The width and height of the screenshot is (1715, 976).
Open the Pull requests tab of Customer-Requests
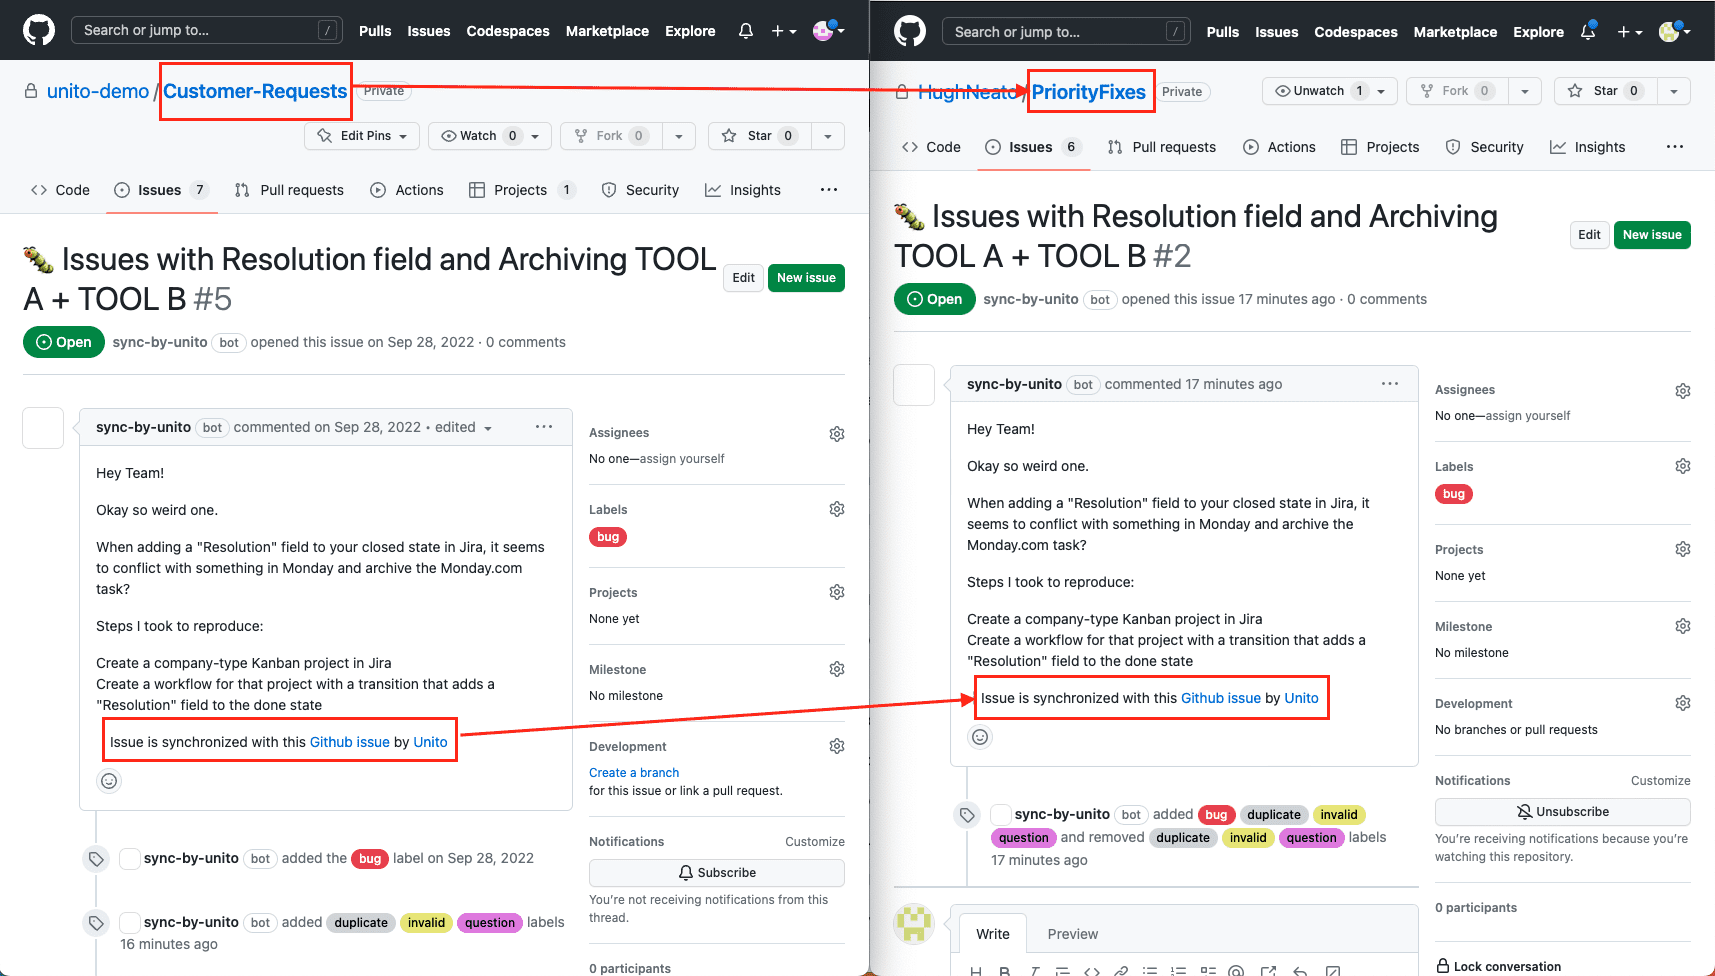click(x=289, y=189)
